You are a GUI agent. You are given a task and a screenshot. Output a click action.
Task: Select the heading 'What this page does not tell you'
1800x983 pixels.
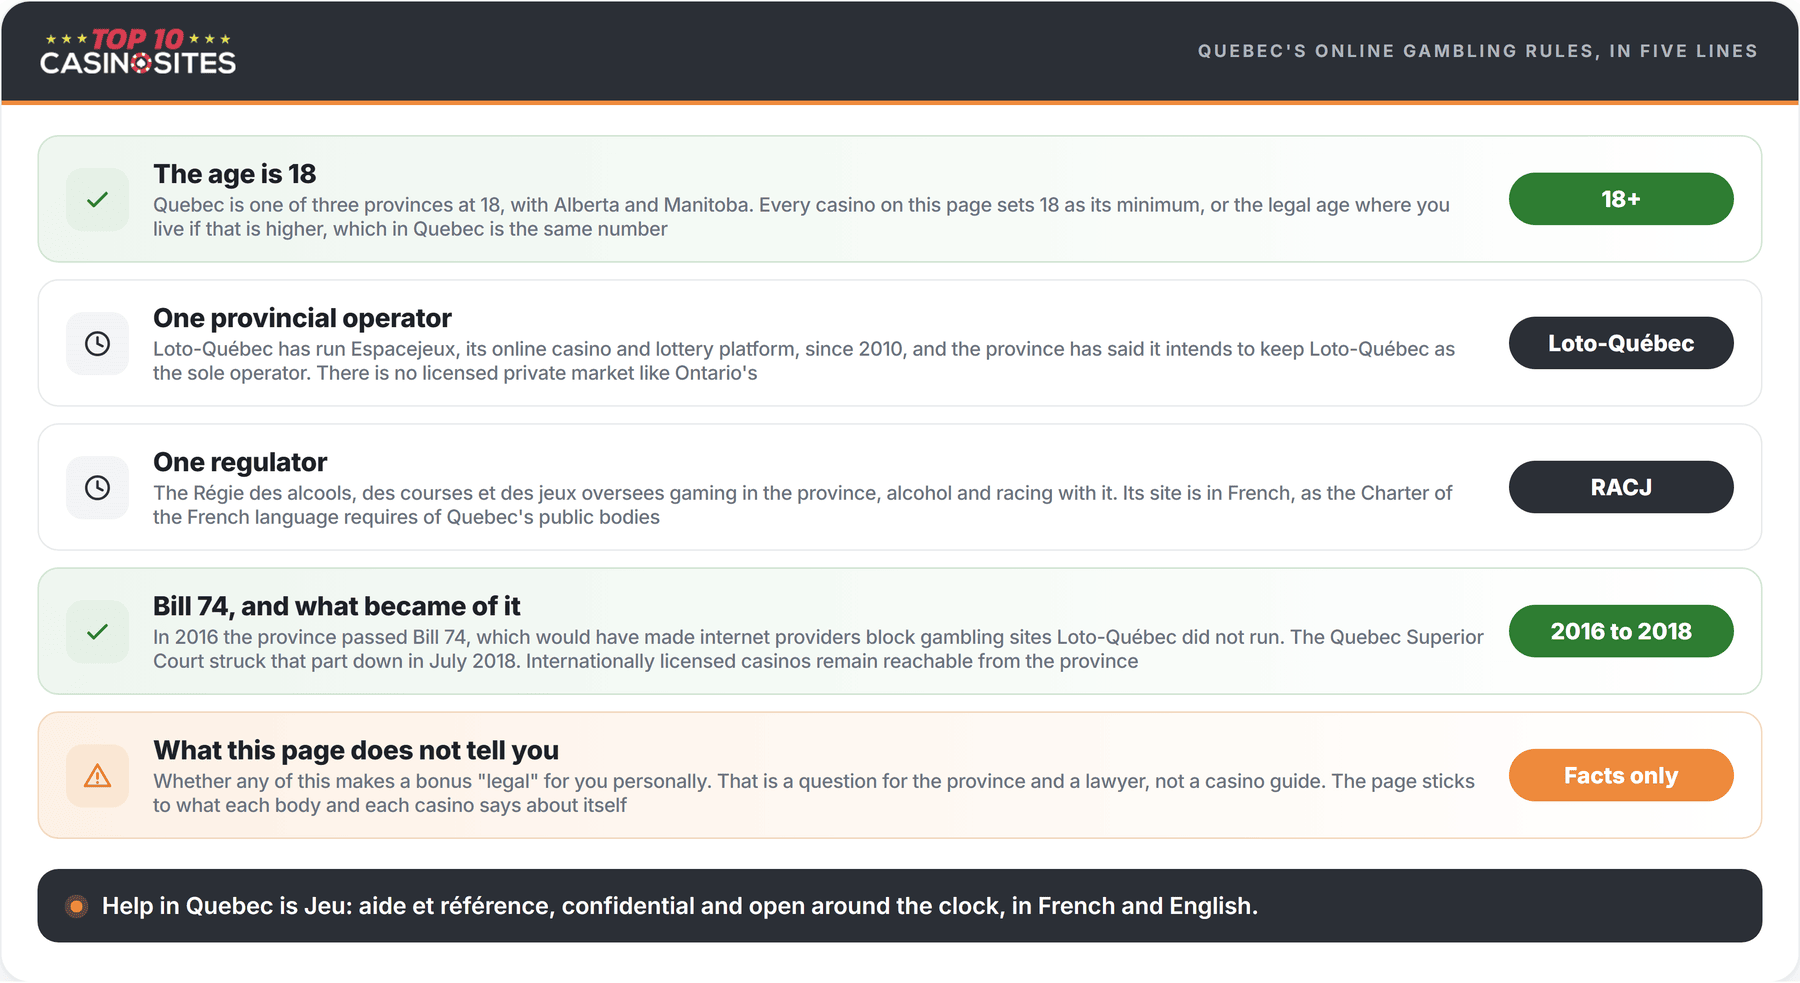tap(356, 750)
